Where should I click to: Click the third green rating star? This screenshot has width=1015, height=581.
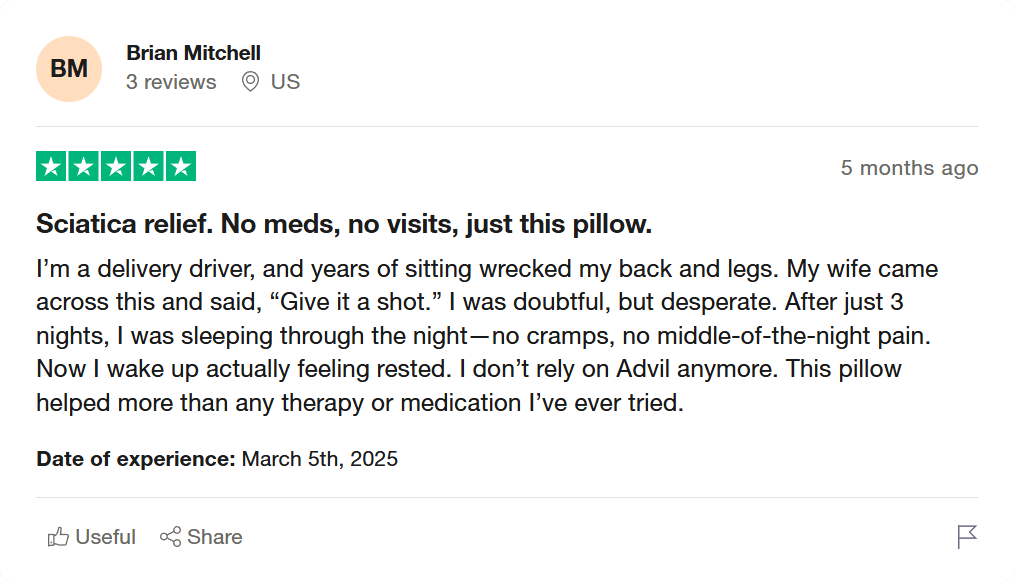pyautogui.click(x=116, y=167)
